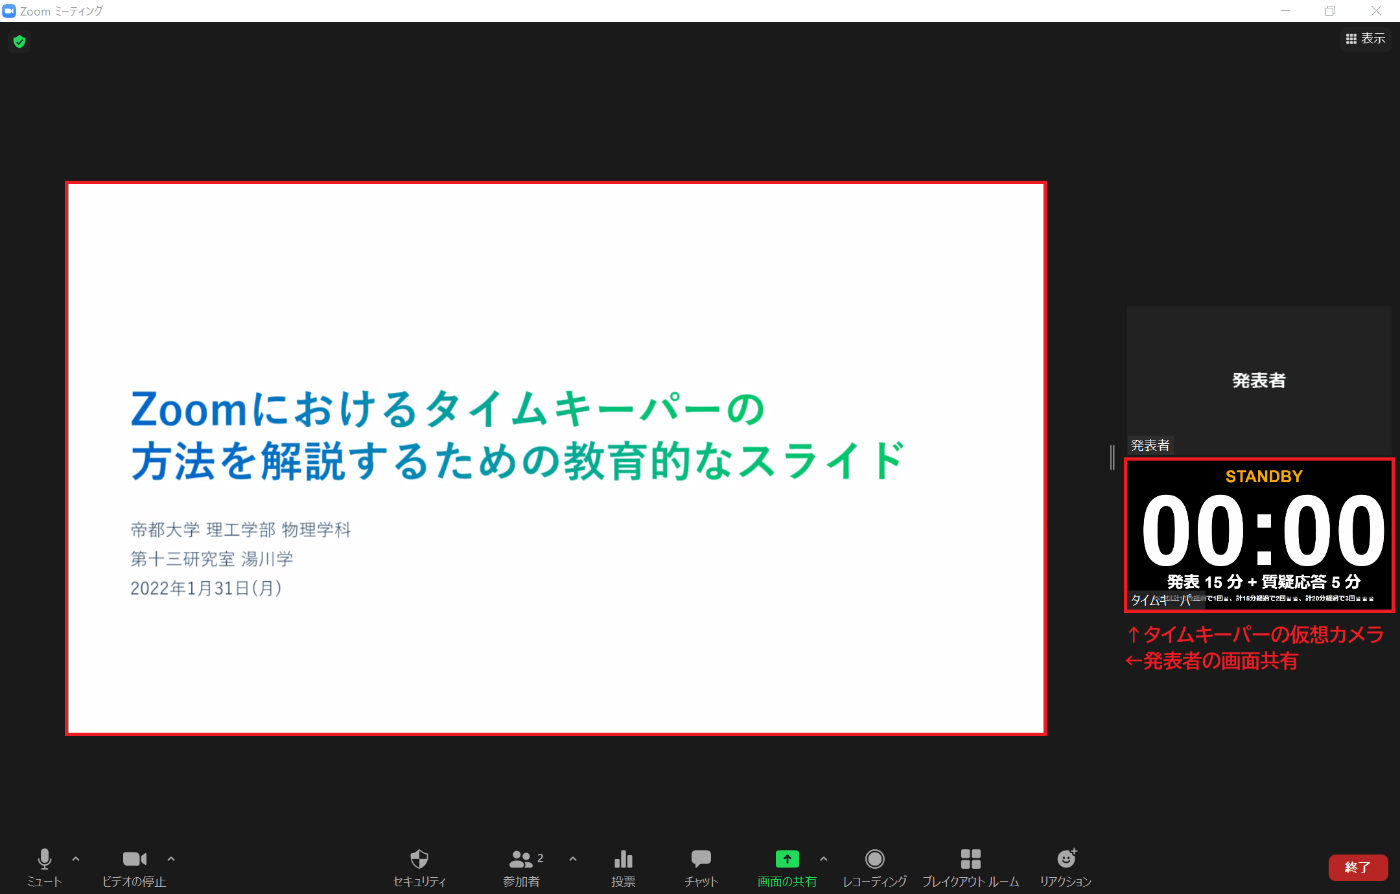Image resolution: width=1400 pixels, height=894 pixels.
Task: Stop video with the ビデオの停止 button
Action: tap(134, 867)
